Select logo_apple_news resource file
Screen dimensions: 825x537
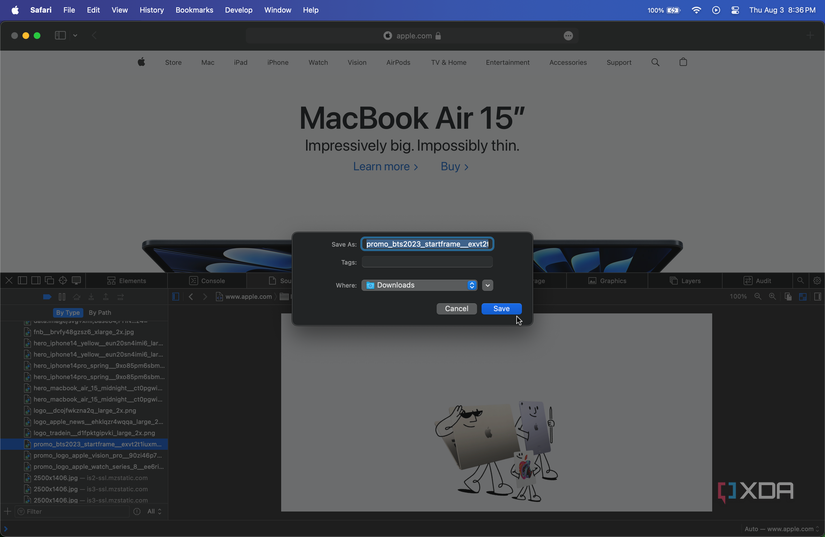point(84,422)
